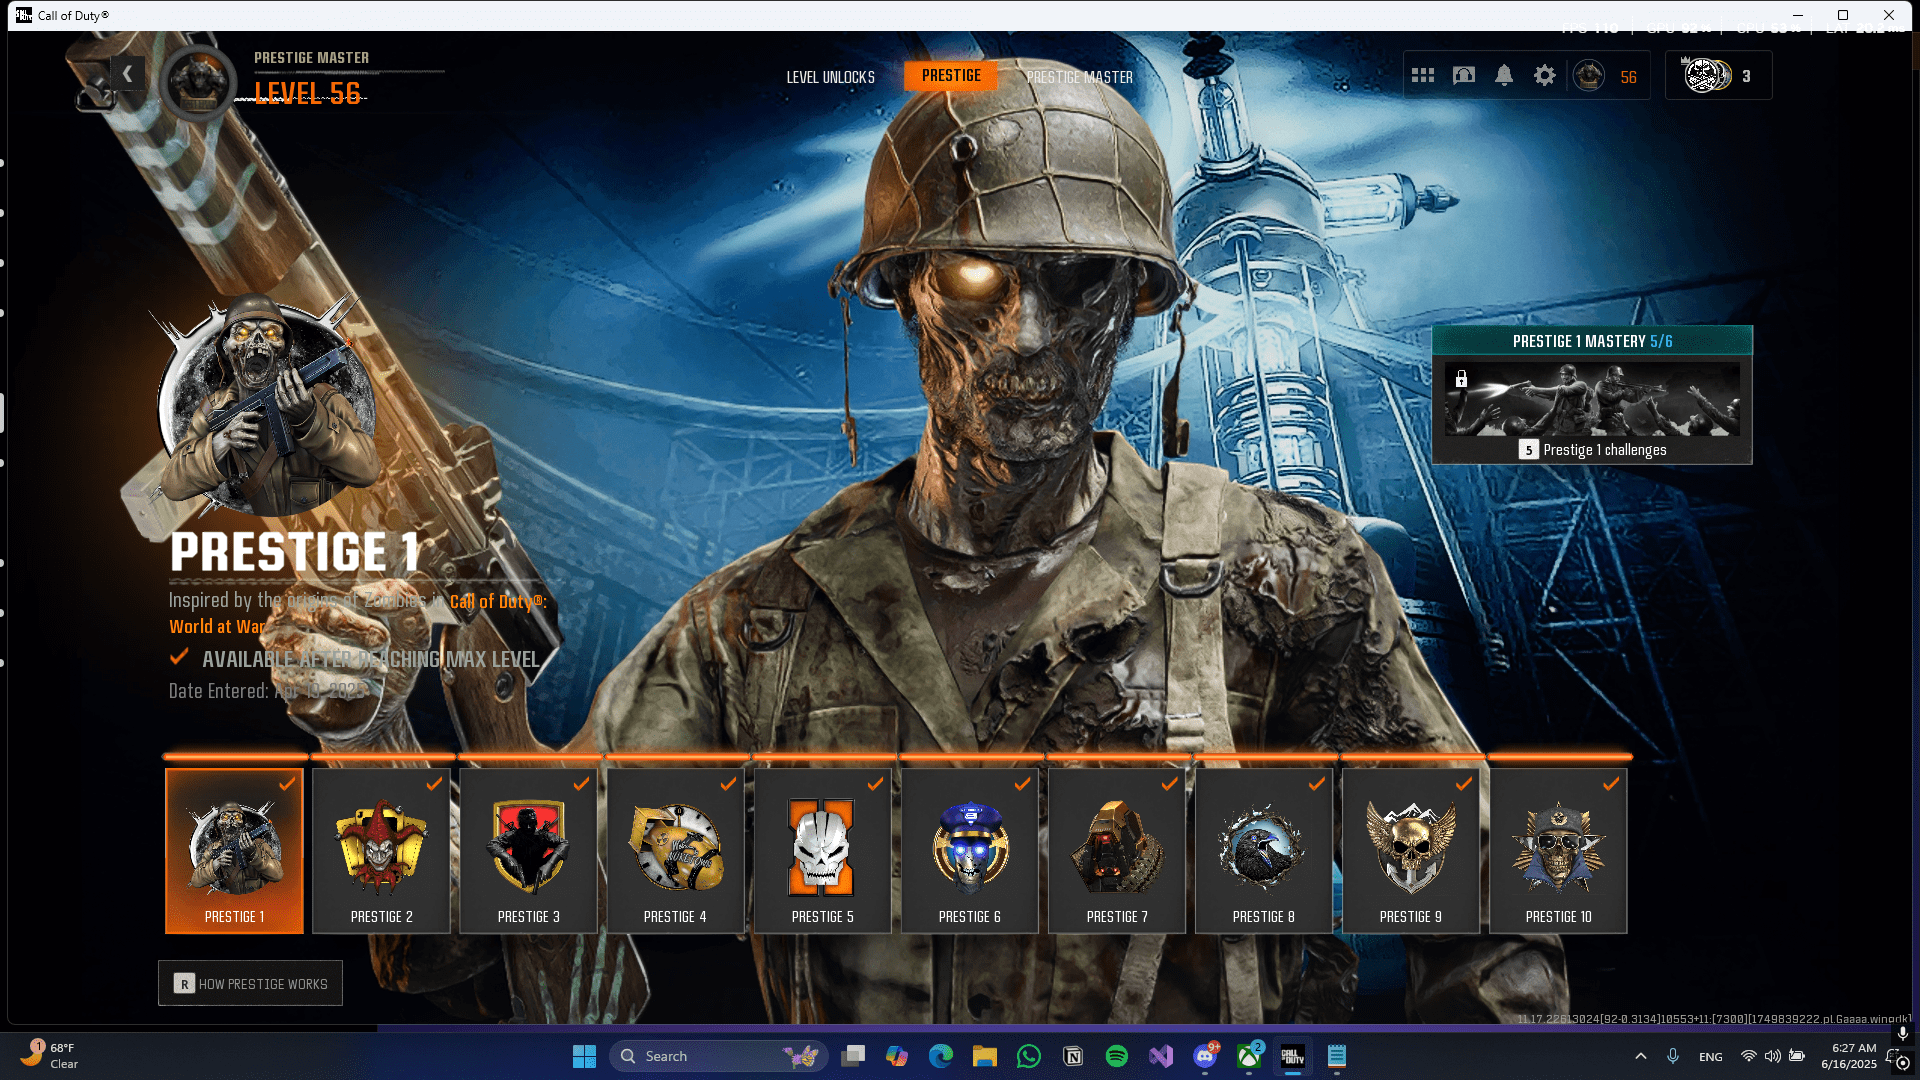Go back with the left chevron arrow
1920x1080 pixels.
coord(127,73)
